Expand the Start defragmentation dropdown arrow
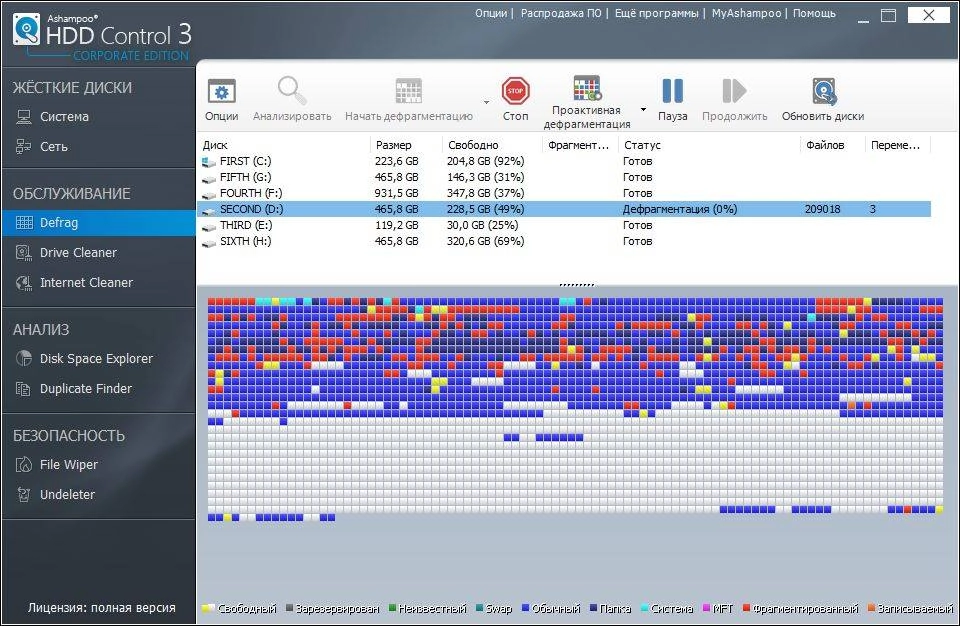The width and height of the screenshot is (960, 626). click(x=487, y=102)
